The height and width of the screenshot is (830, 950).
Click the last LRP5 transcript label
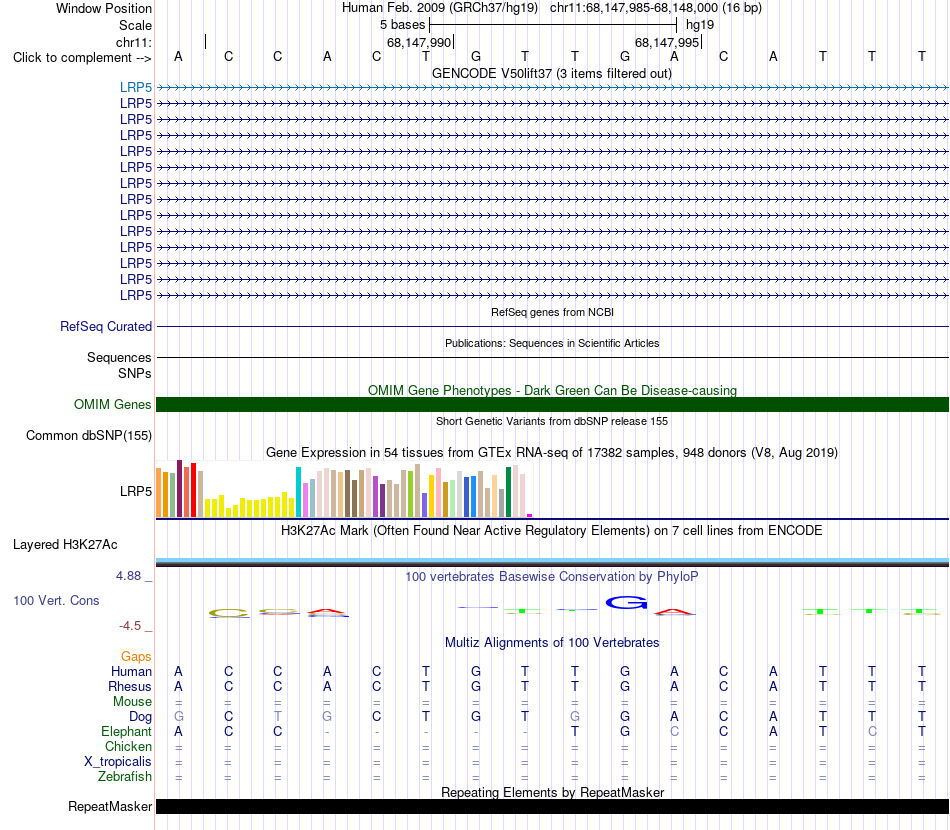[x=136, y=296]
